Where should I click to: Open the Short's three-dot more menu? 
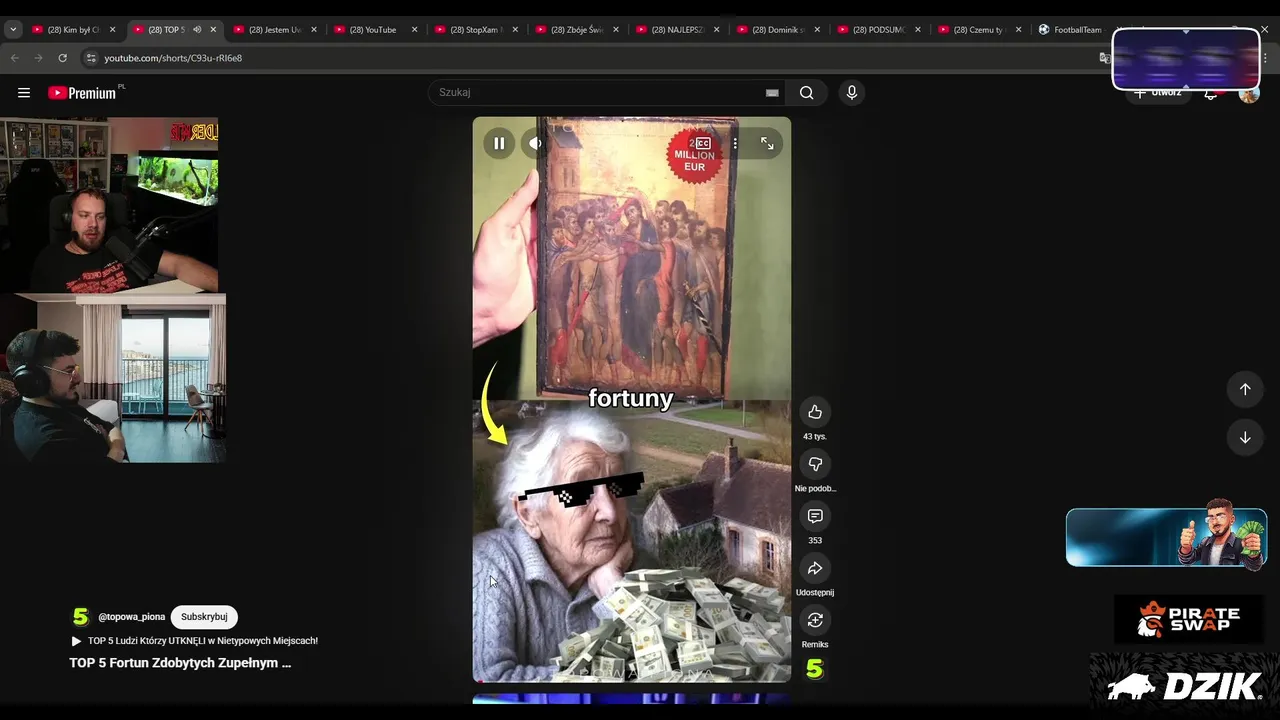[x=735, y=143]
